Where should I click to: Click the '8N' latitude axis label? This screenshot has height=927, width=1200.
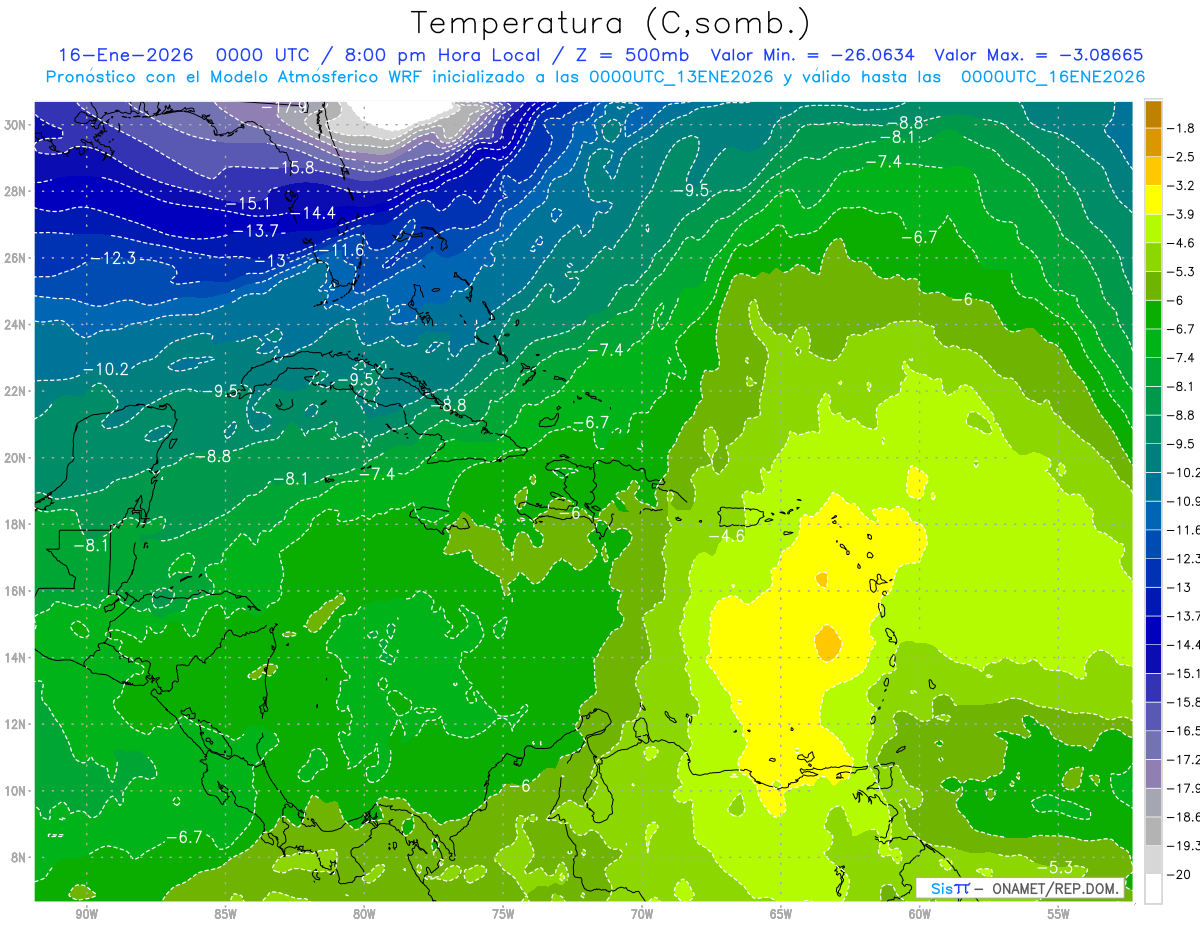pyautogui.click(x=20, y=858)
